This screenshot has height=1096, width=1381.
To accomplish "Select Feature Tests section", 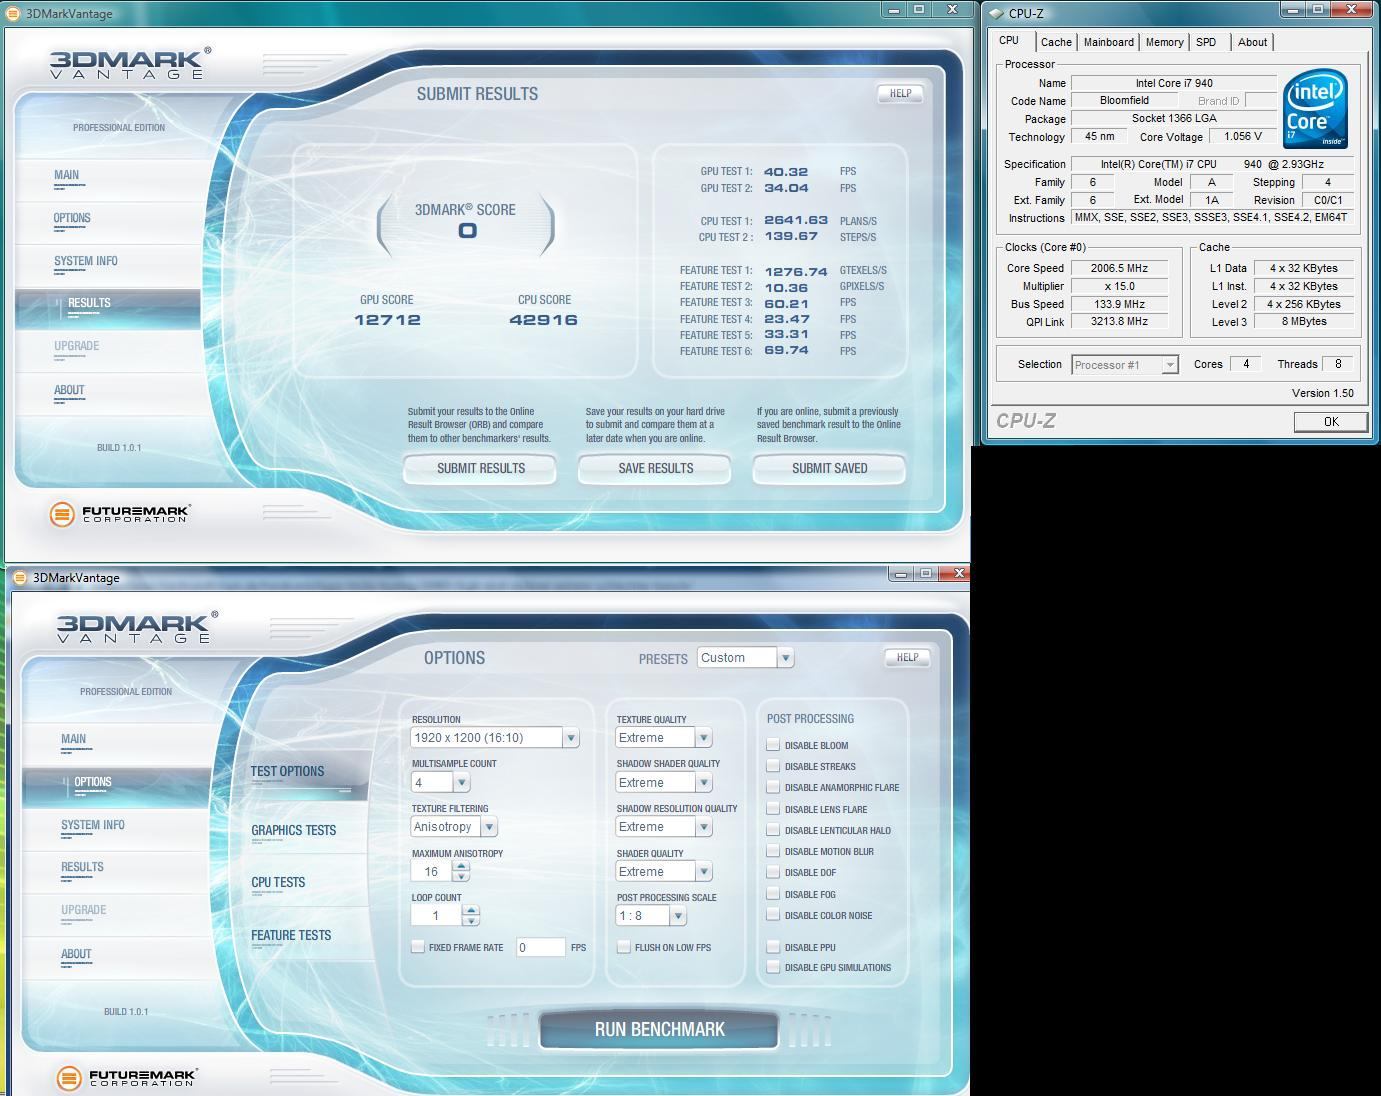I will click(x=291, y=935).
